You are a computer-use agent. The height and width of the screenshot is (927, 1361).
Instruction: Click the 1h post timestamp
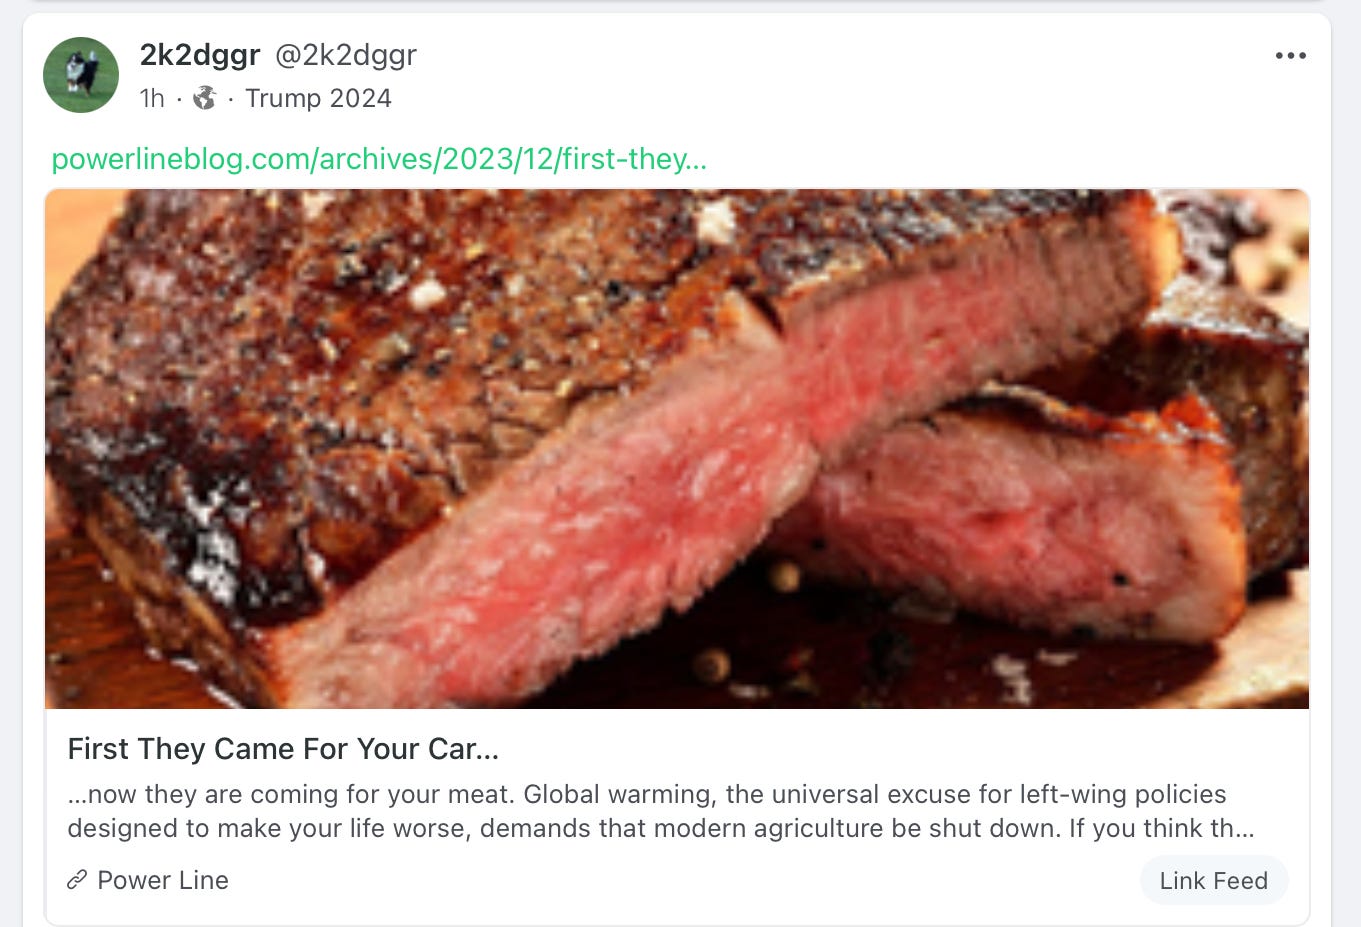pos(152,98)
